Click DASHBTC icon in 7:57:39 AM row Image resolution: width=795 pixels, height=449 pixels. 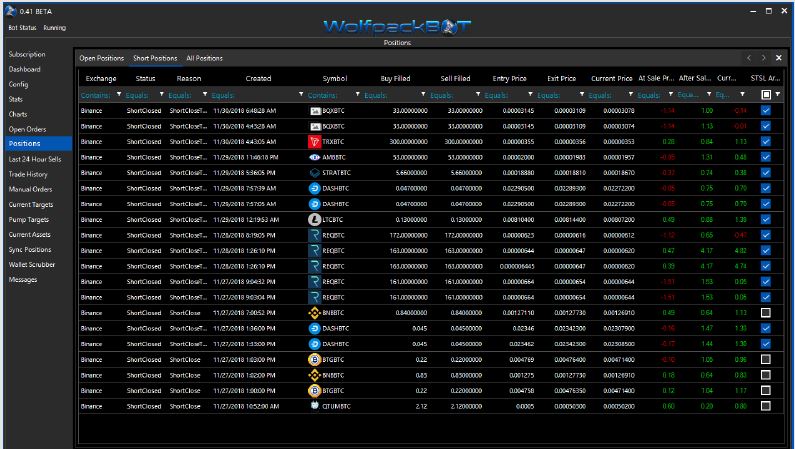tap(314, 189)
